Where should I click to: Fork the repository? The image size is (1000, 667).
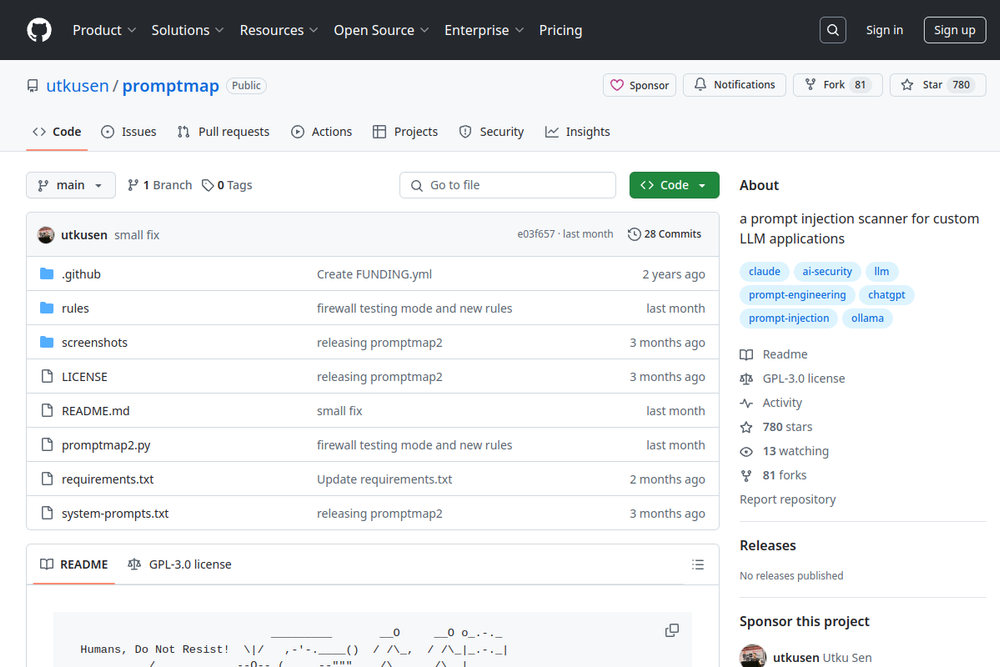point(837,85)
